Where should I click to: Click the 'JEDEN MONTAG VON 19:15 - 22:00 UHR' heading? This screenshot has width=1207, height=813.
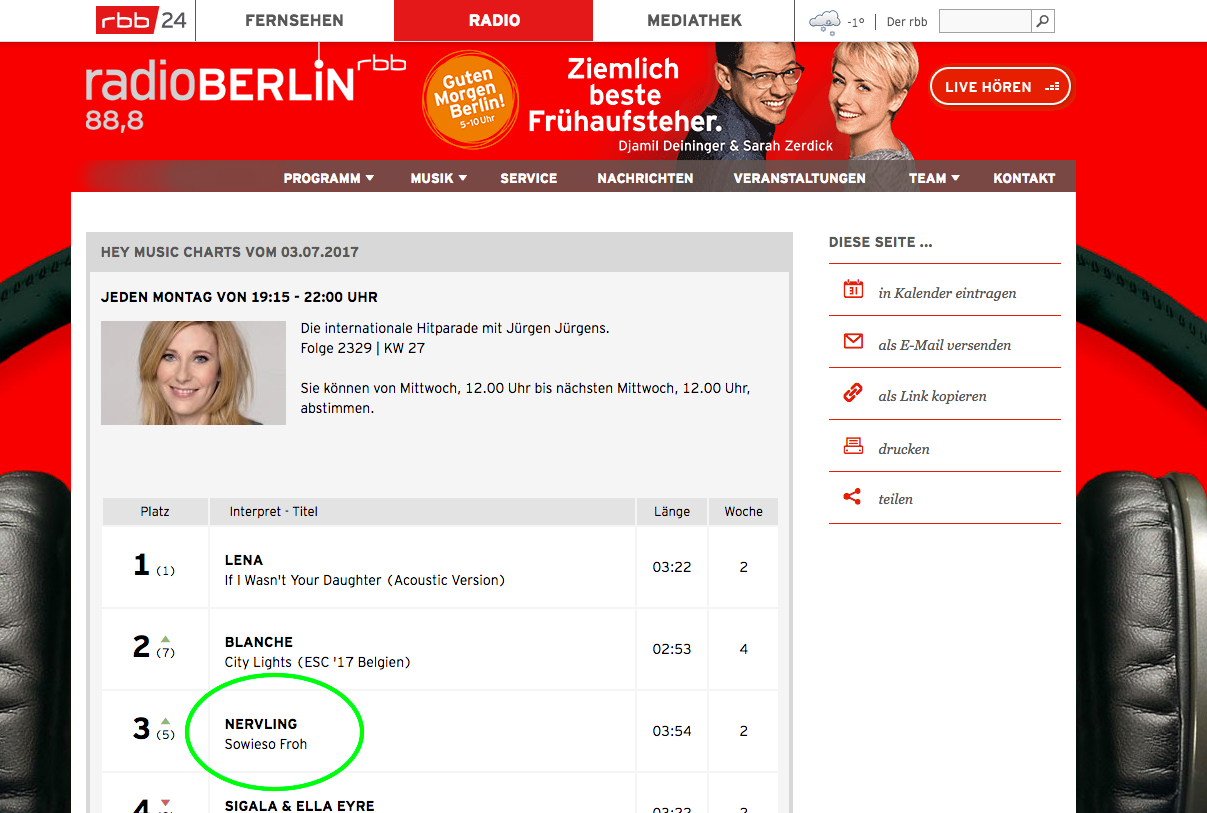[x=239, y=297]
